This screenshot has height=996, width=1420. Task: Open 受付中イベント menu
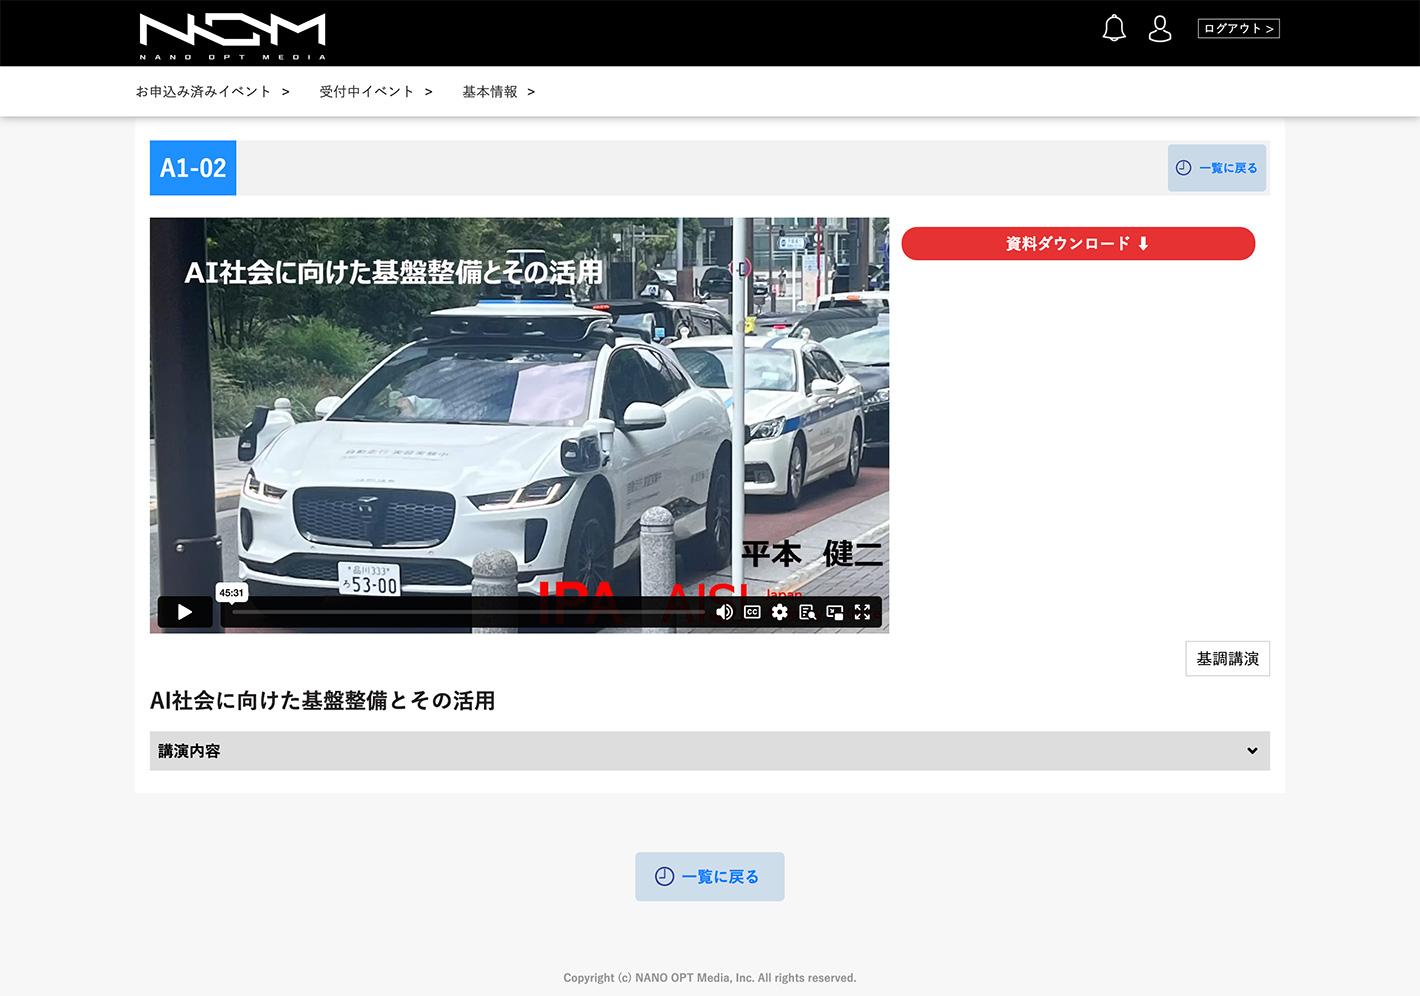375,92
